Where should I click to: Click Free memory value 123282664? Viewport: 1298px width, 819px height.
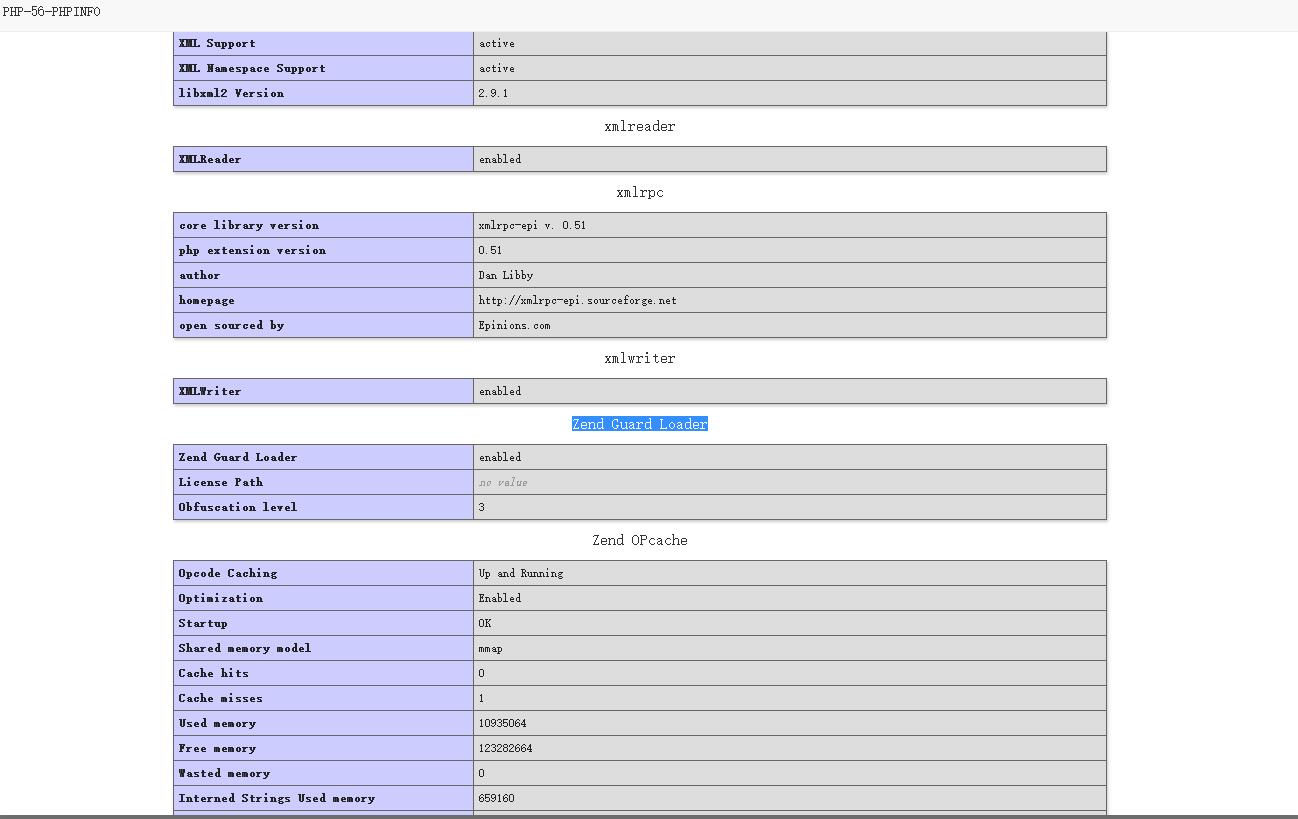click(x=506, y=748)
